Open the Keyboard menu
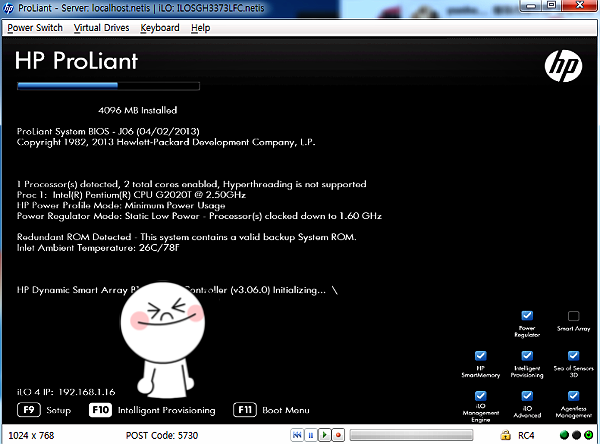 [160, 28]
